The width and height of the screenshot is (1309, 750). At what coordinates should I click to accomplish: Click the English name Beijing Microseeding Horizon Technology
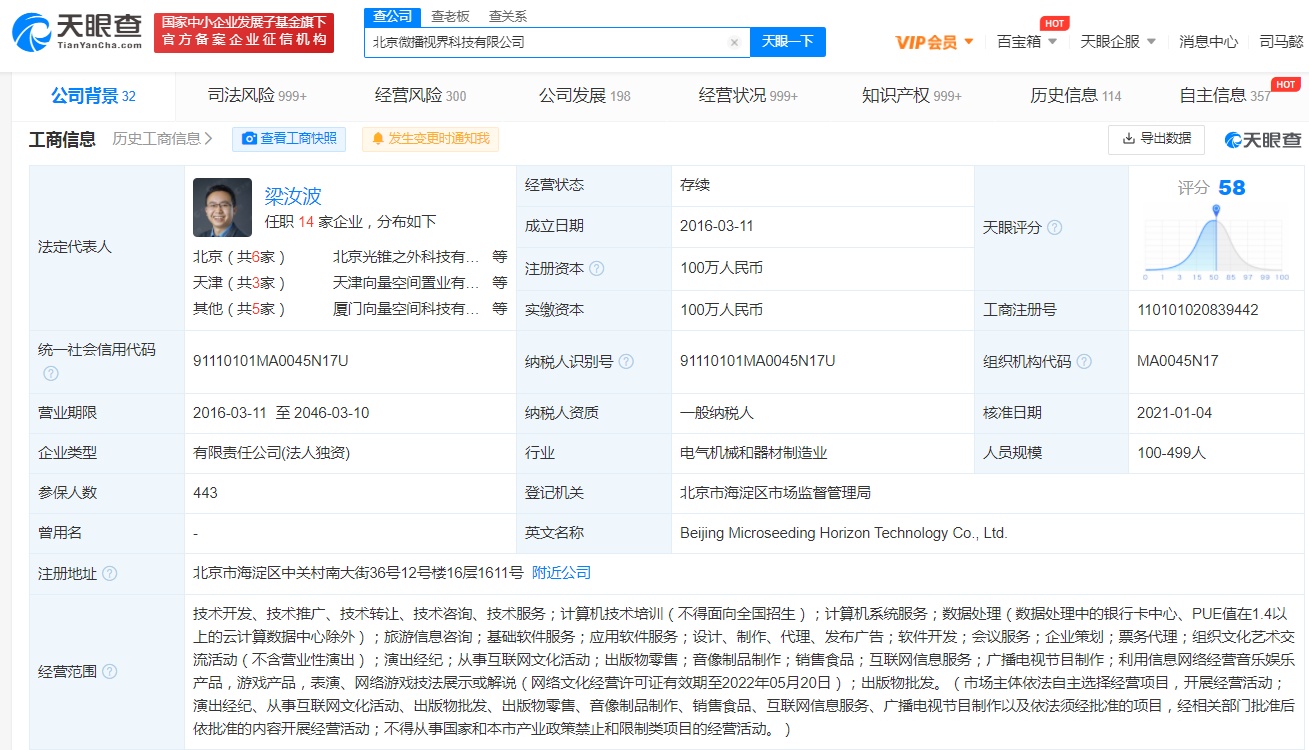pyautogui.click(x=844, y=533)
